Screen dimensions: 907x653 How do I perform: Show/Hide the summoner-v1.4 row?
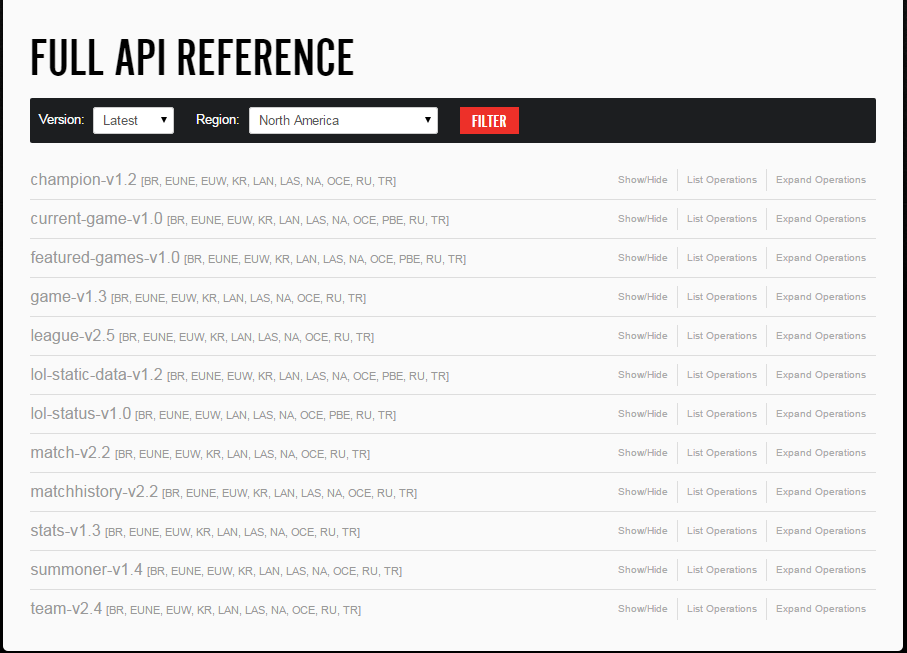[x=643, y=570]
